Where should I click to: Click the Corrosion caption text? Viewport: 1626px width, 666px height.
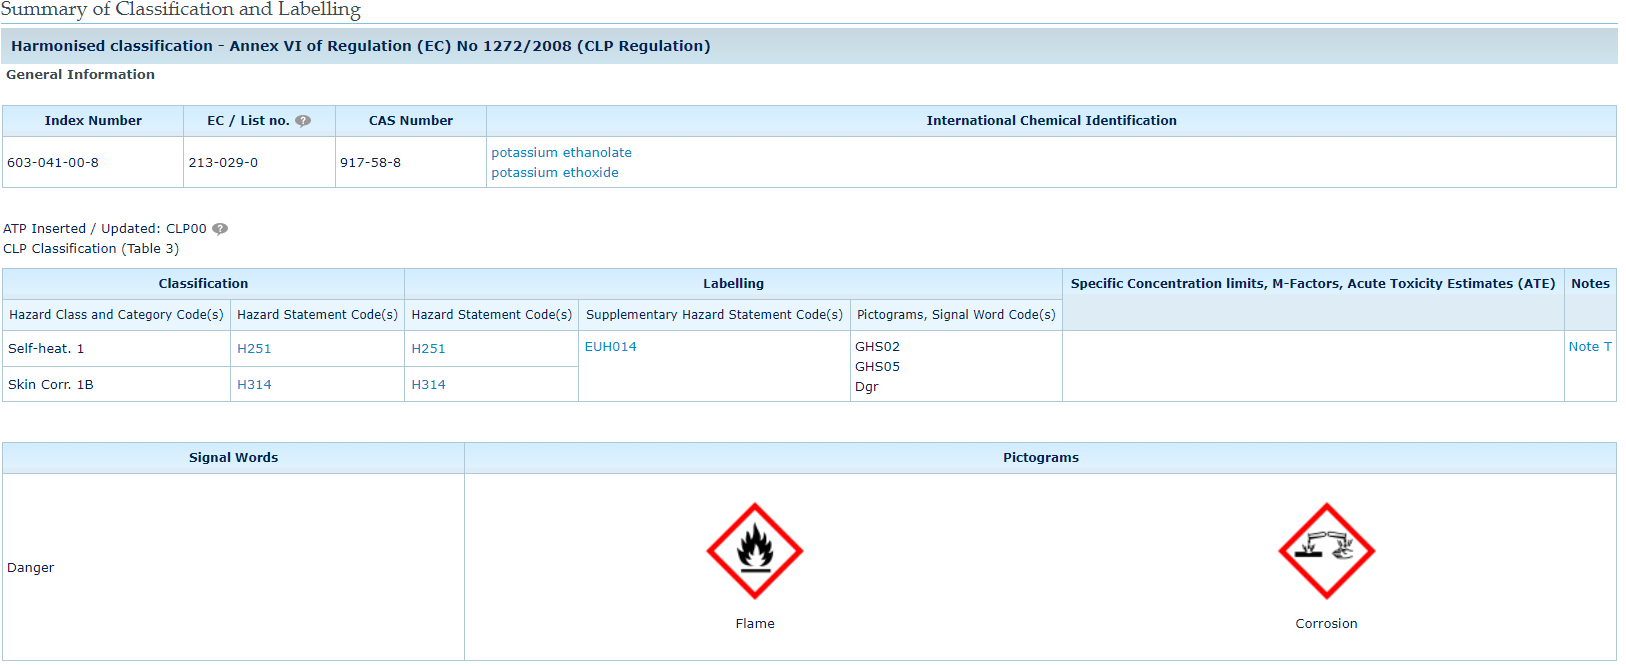tap(1327, 624)
